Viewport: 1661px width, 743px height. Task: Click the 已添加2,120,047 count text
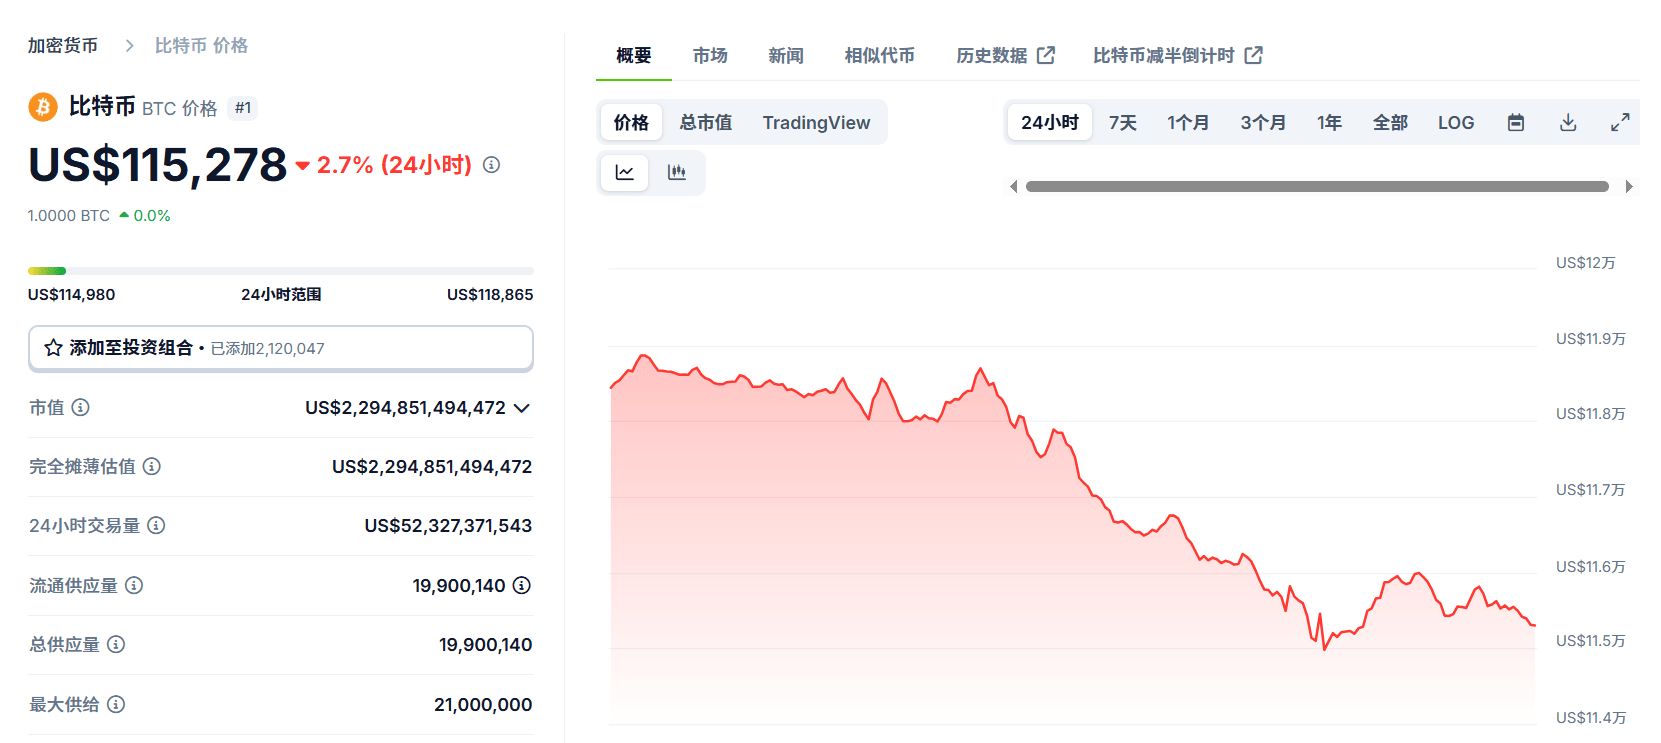[268, 348]
